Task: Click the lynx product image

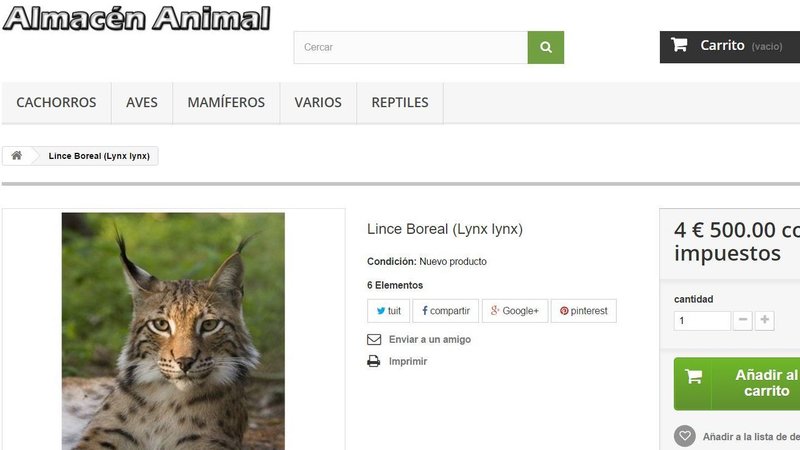Action: click(x=173, y=330)
